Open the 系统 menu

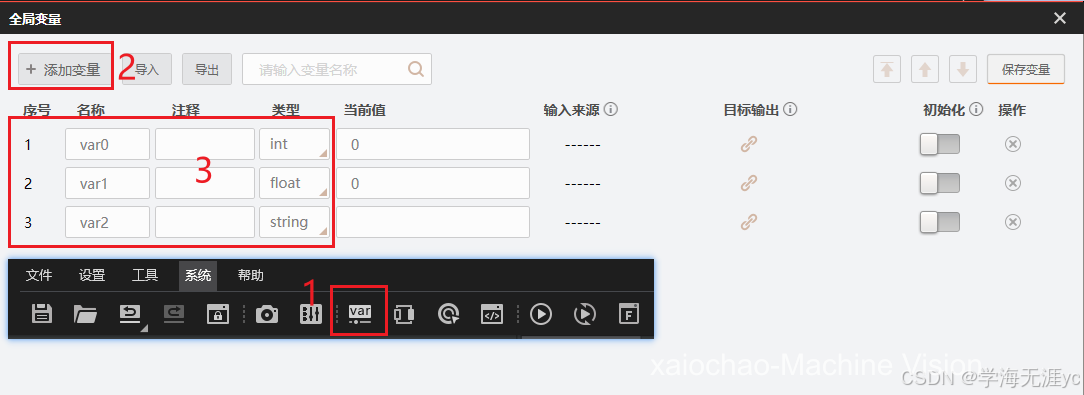198,275
